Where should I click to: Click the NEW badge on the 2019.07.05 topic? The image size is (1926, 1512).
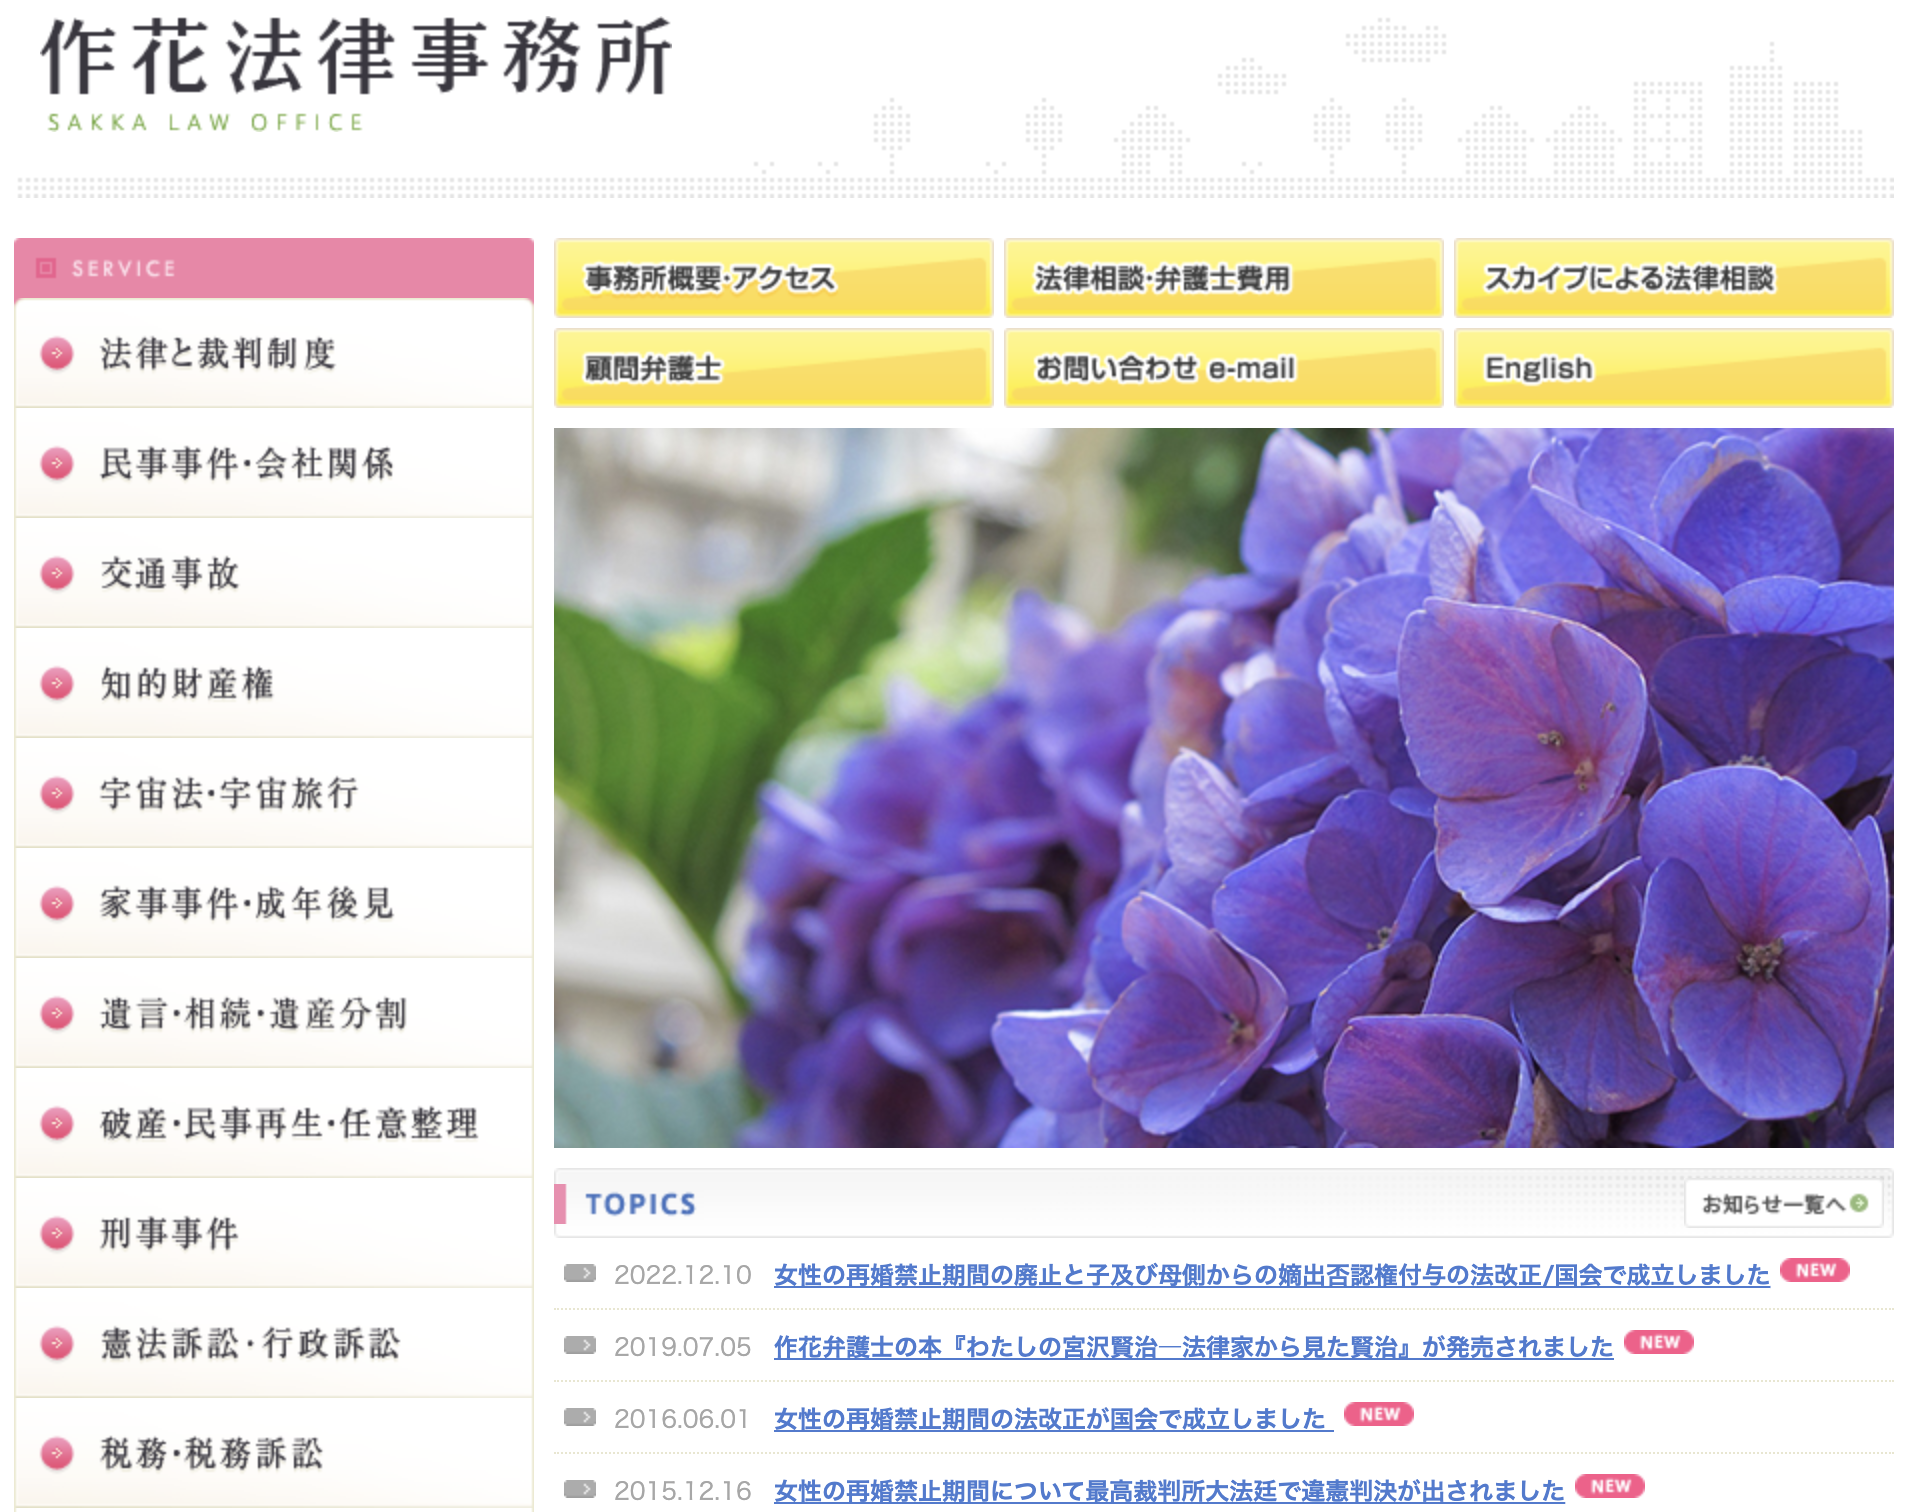(x=1659, y=1342)
